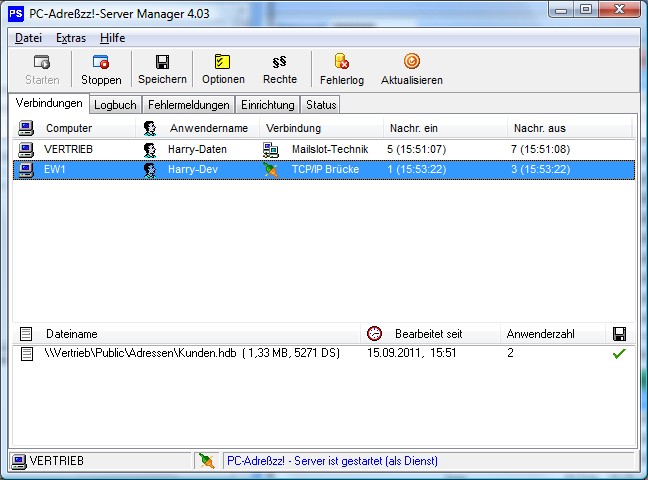Viewport: 648px width, 480px height.
Task: Click computer icon in Computer column header
Action: pos(26,128)
